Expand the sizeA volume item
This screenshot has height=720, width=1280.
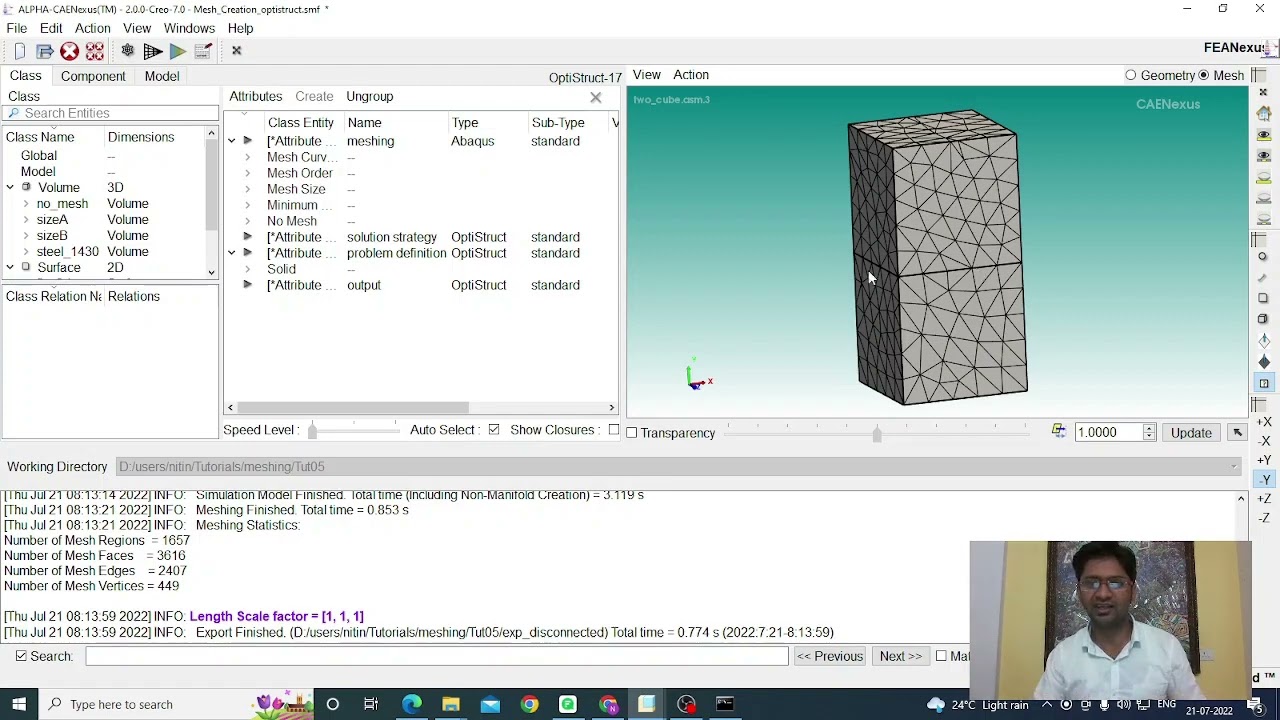click(x=26, y=220)
